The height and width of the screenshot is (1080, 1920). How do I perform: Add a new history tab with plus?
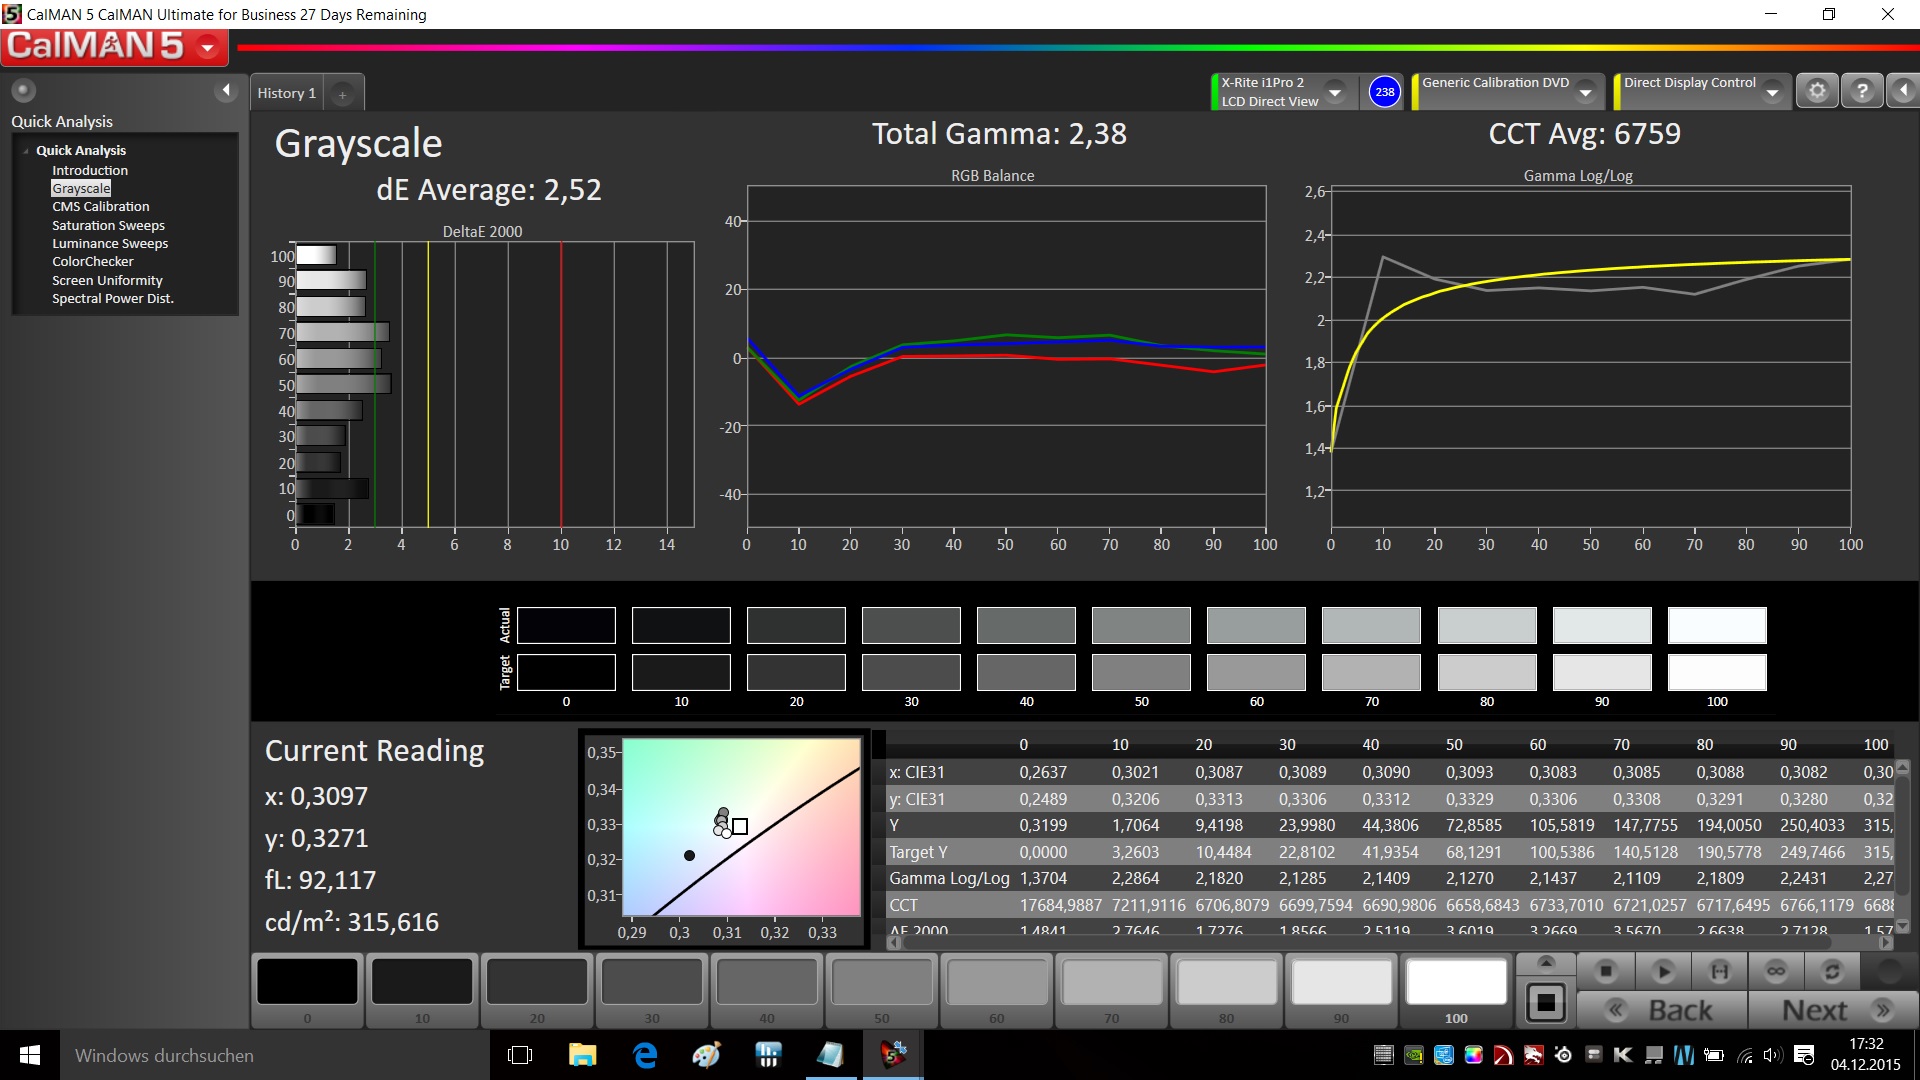342,95
